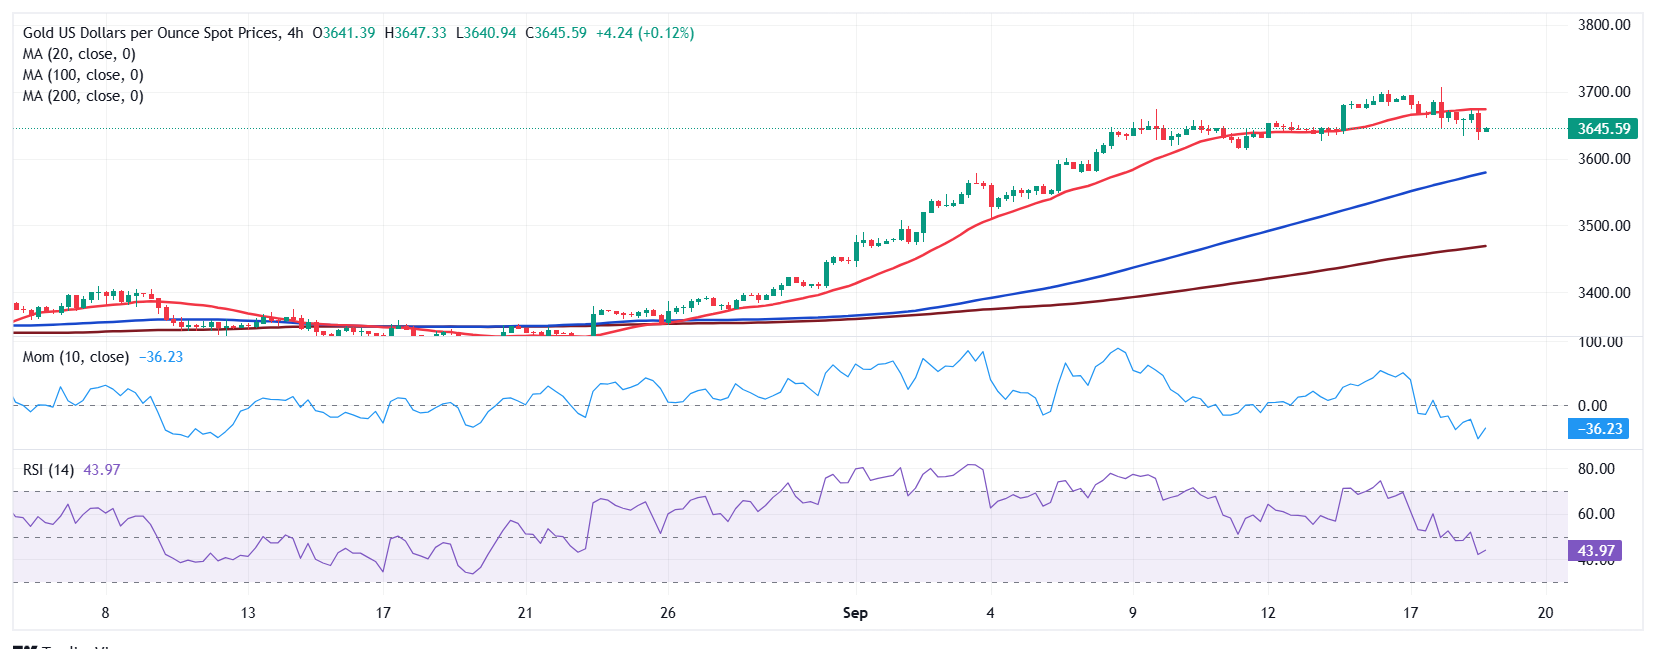The width and height of the screenshot is (1656, 649).
Task: Select the MA (100, close, 0) indicator label
Action: 83,75
